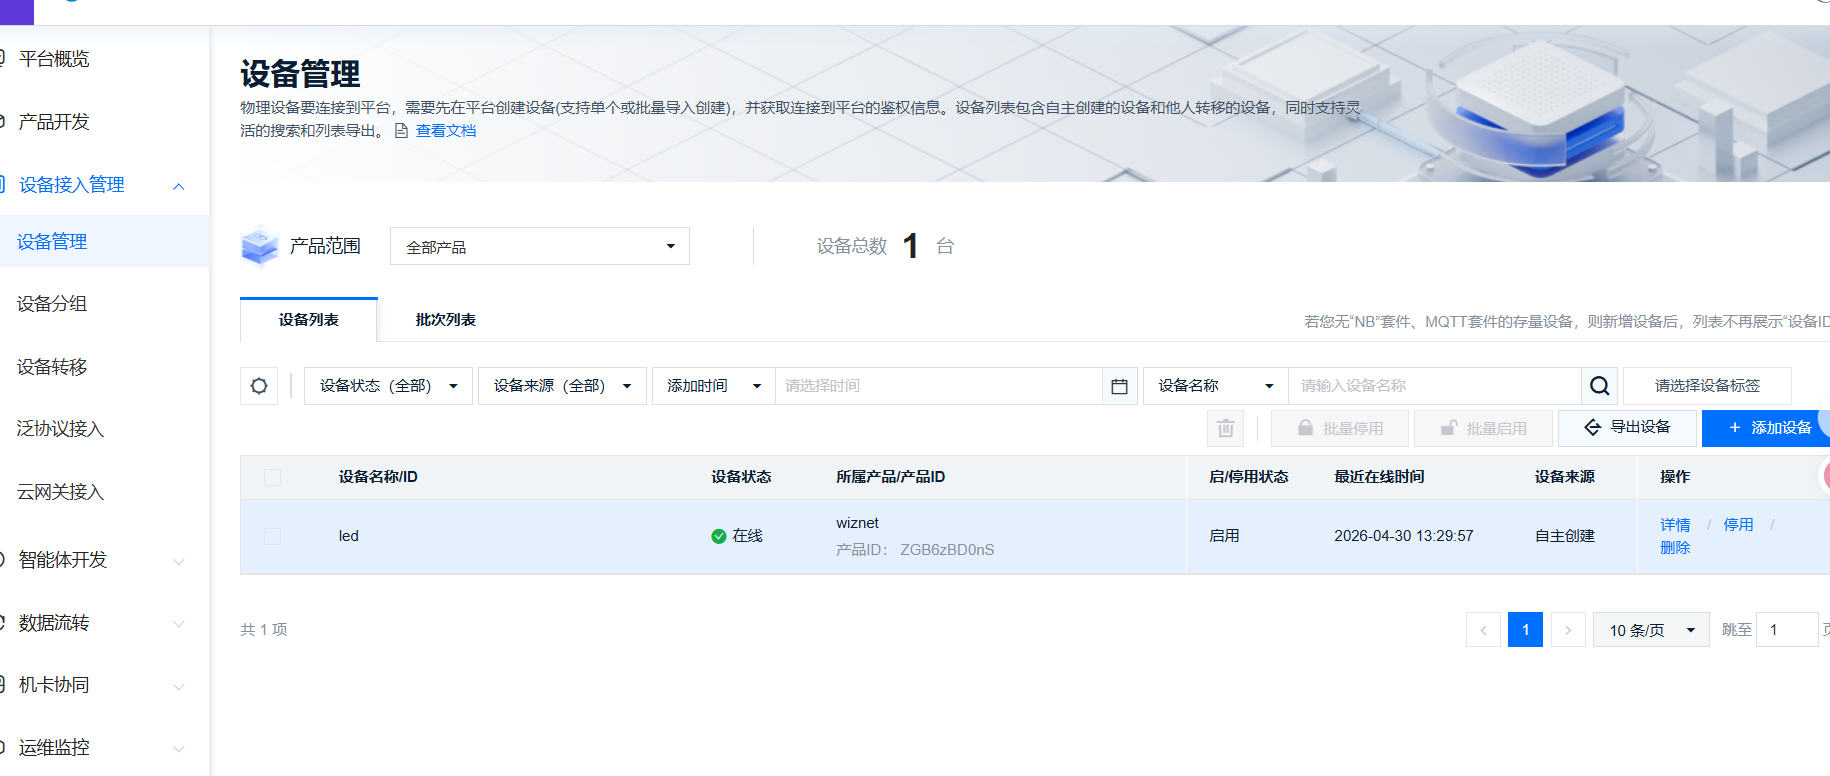This screenshot has height=776, width=1830.
Task: Open 泛协议接入 in the sidebar
Action: tap(60, 429)
